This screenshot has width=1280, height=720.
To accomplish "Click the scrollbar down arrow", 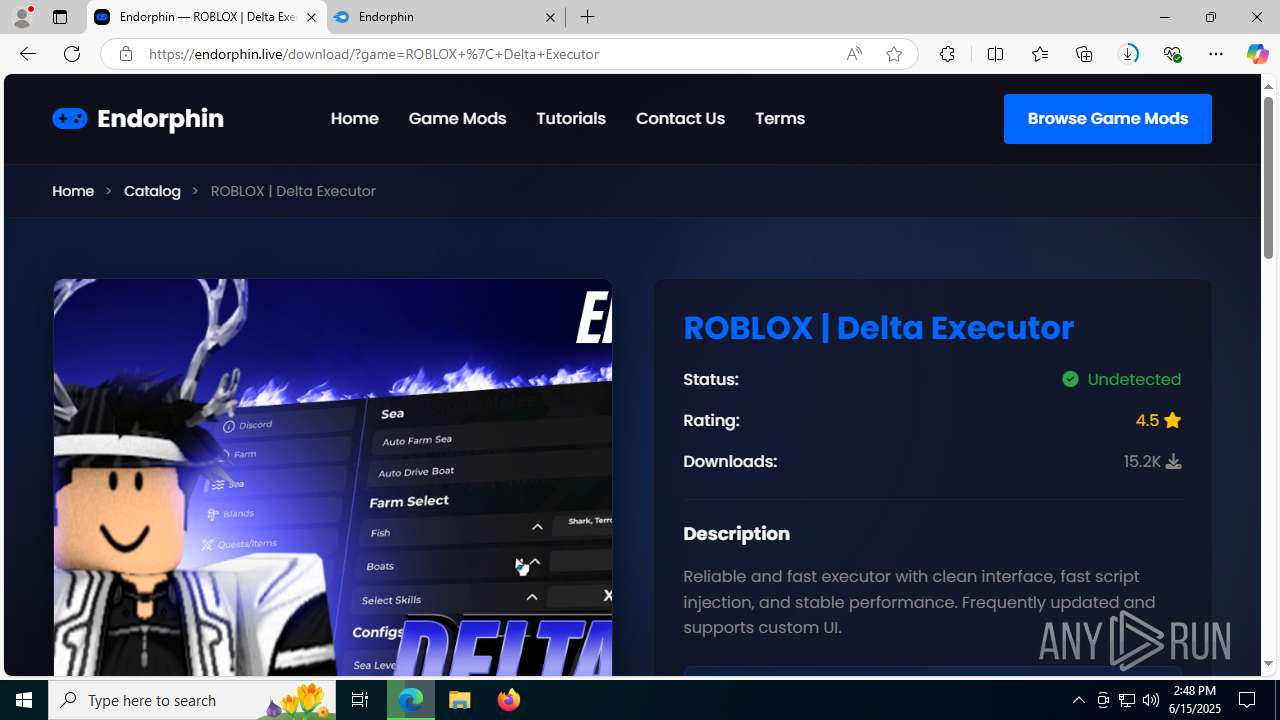I will (x=1268, y=664).
